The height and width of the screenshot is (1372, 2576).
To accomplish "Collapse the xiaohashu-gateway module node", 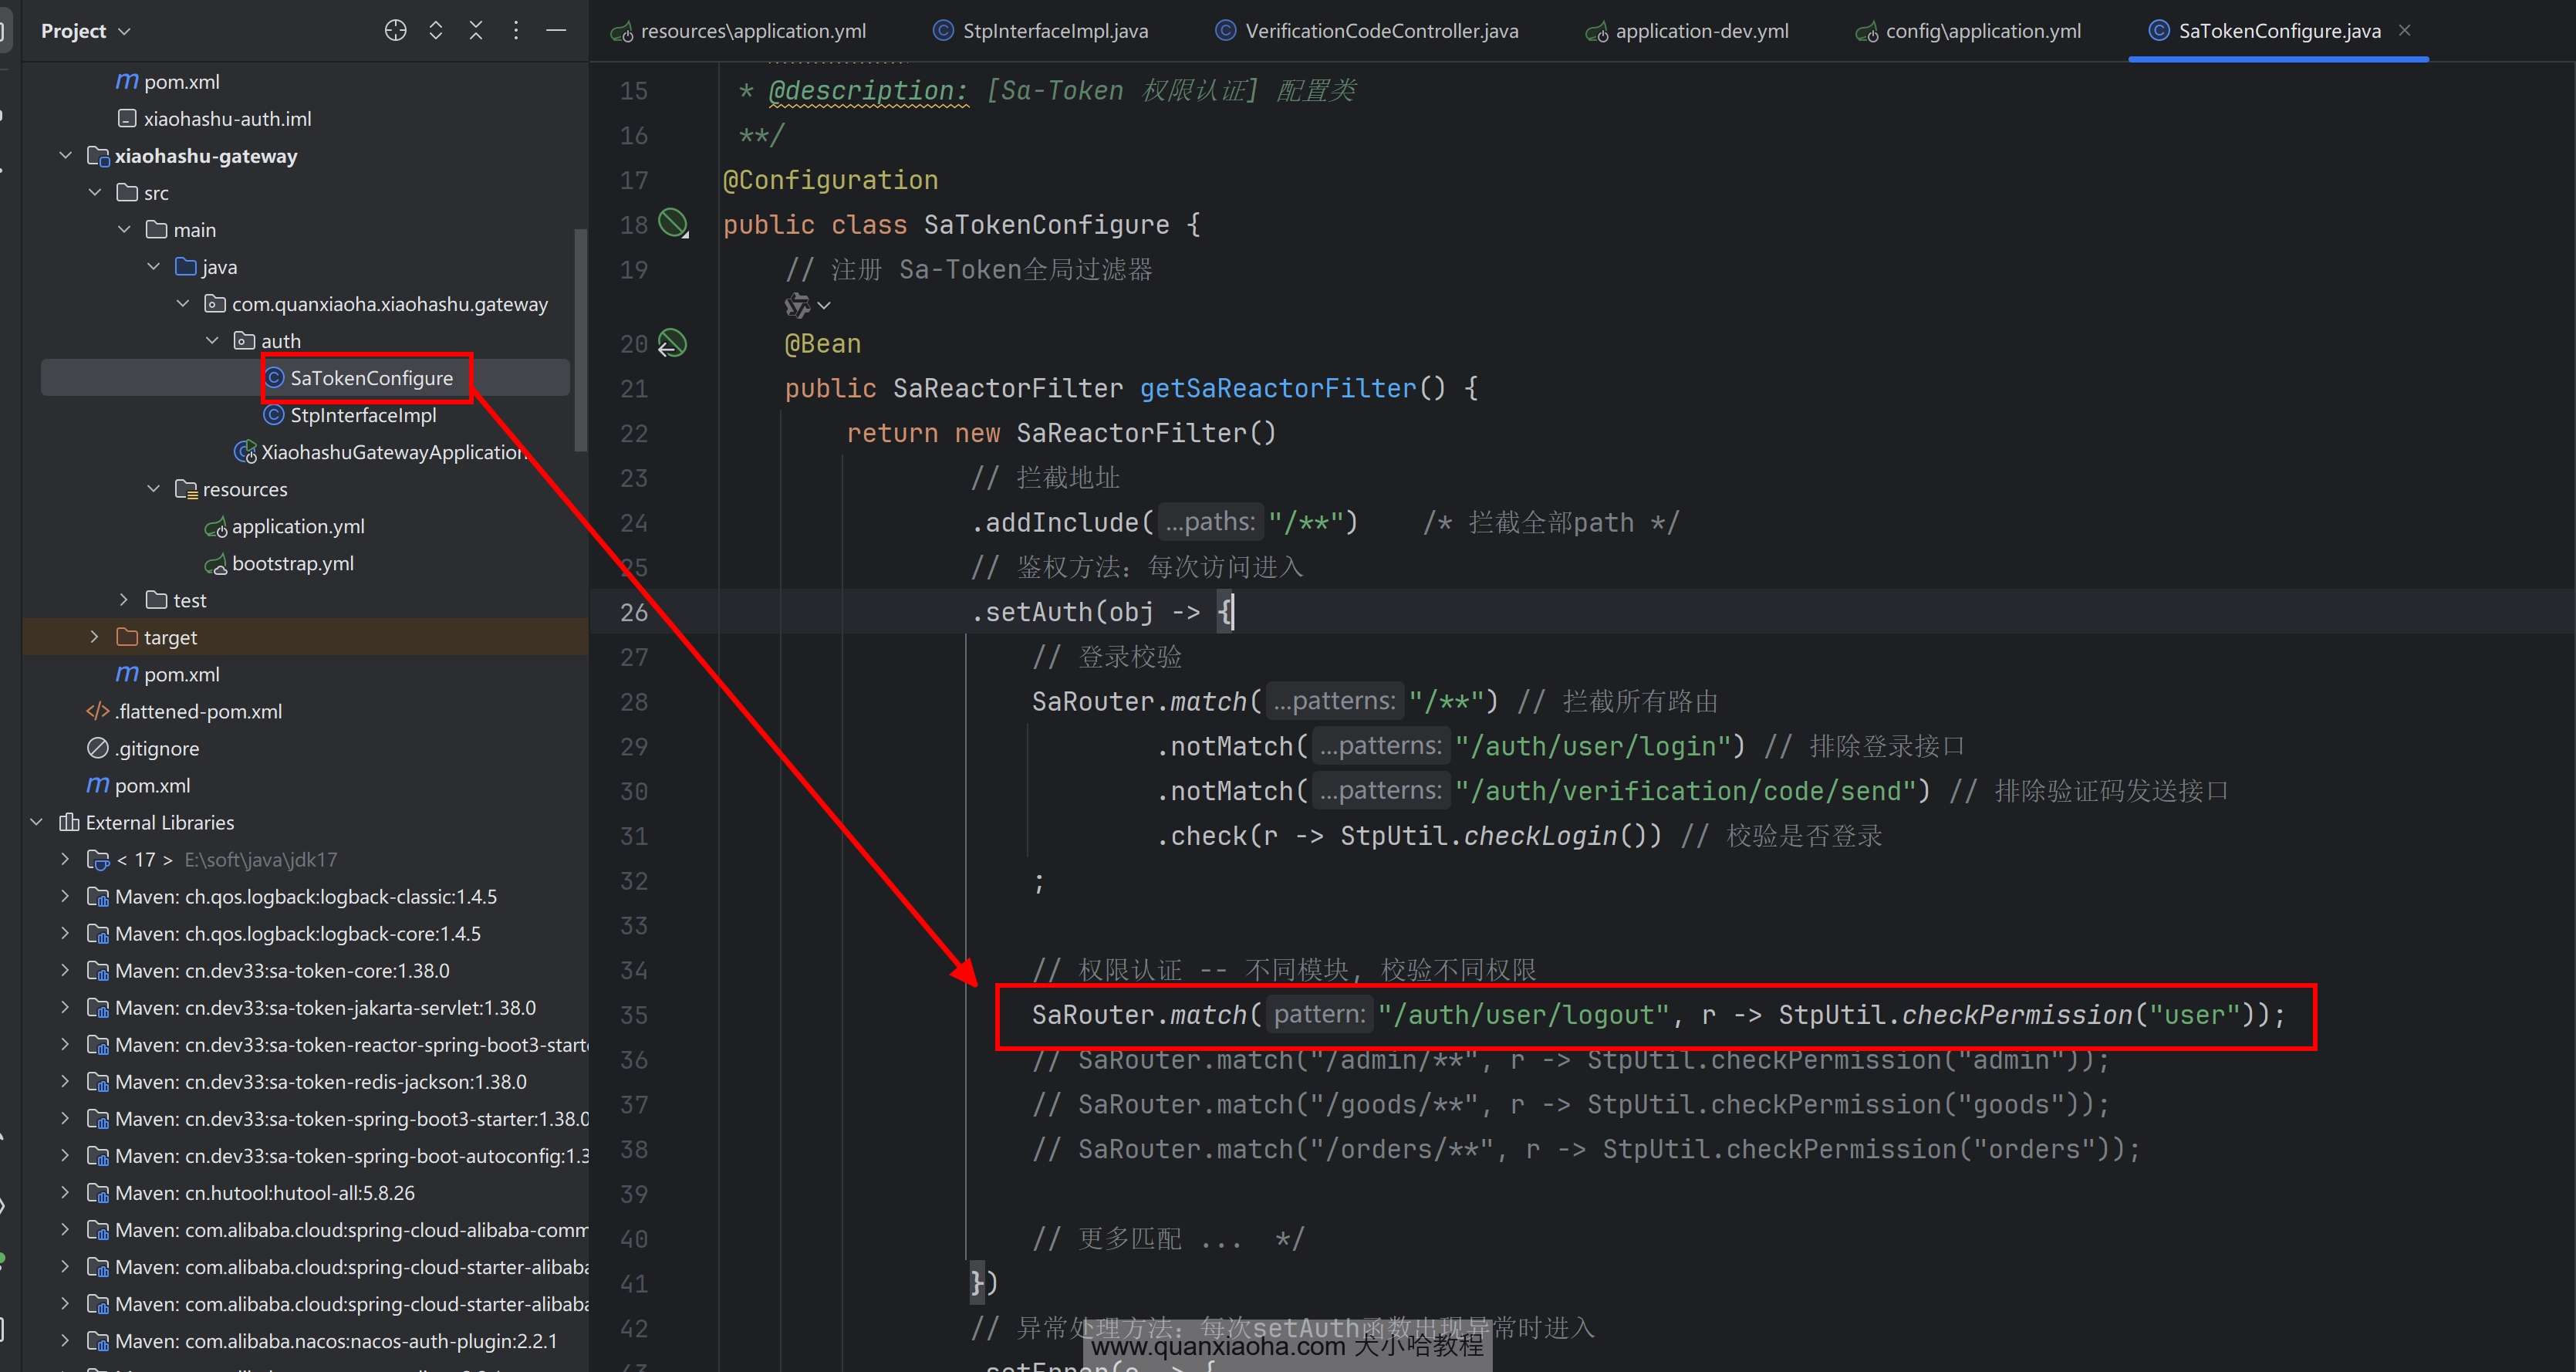I will (66, 156).
